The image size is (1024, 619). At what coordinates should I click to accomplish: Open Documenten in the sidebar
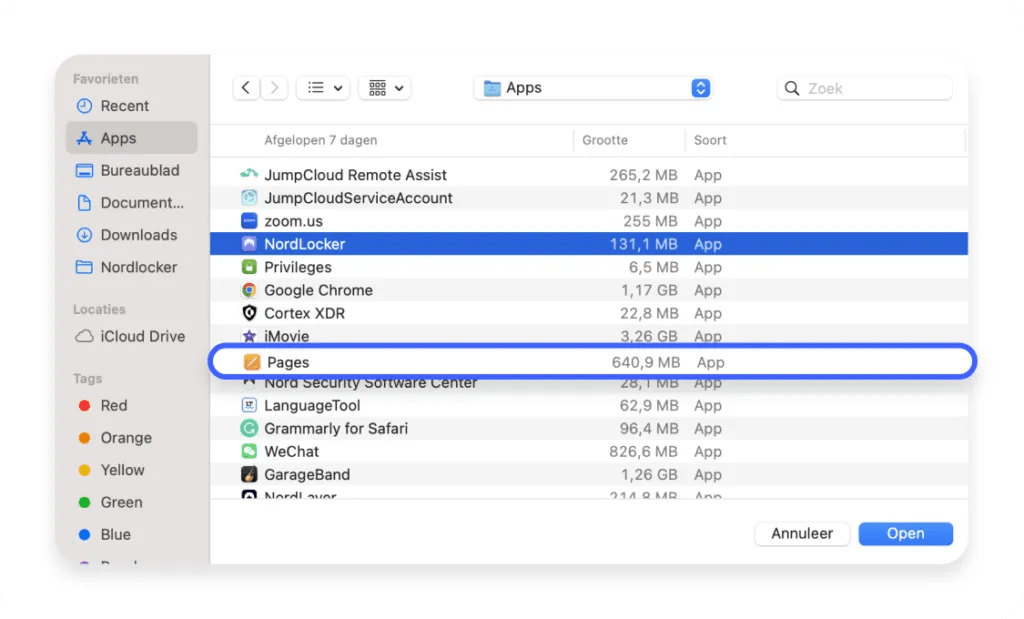(131, 202)
